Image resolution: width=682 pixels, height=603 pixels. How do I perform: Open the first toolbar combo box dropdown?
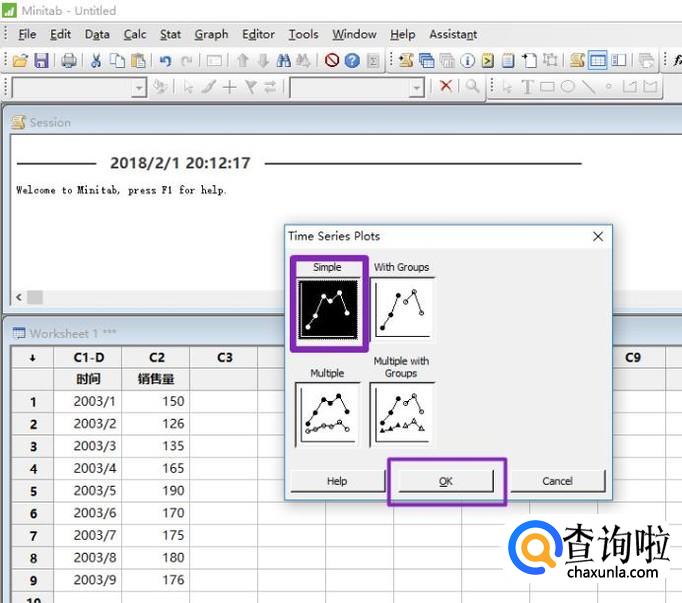[139, 88]
